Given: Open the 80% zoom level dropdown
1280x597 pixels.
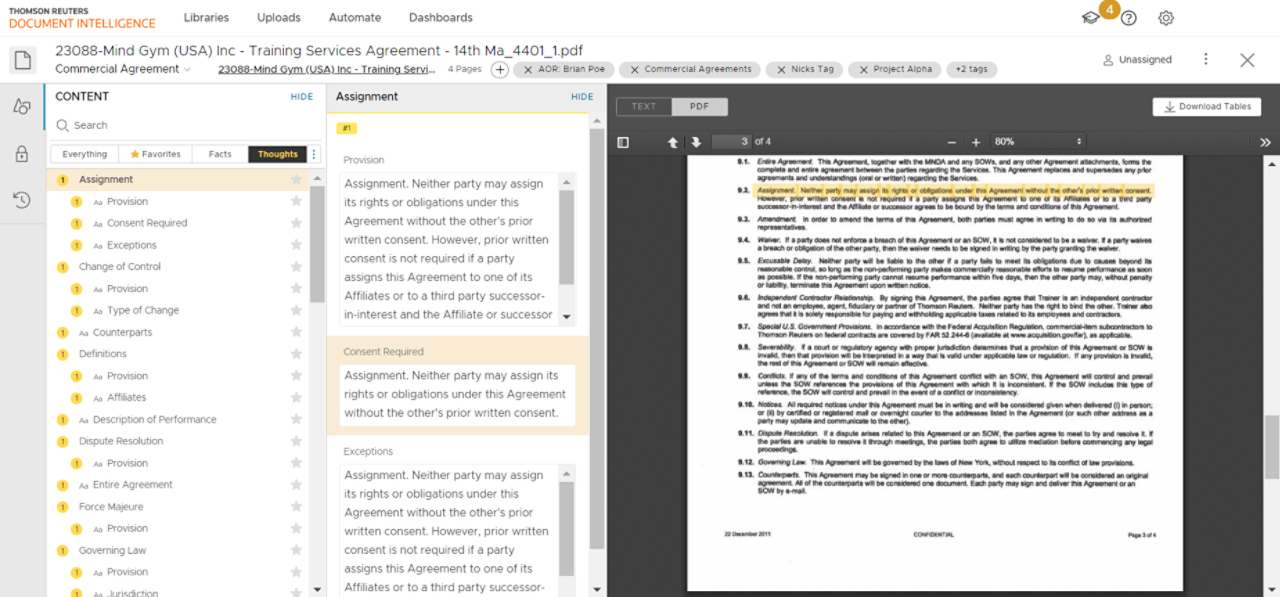Looking at the screenshot, I should pyautogui.click(x=1038, y=142).
